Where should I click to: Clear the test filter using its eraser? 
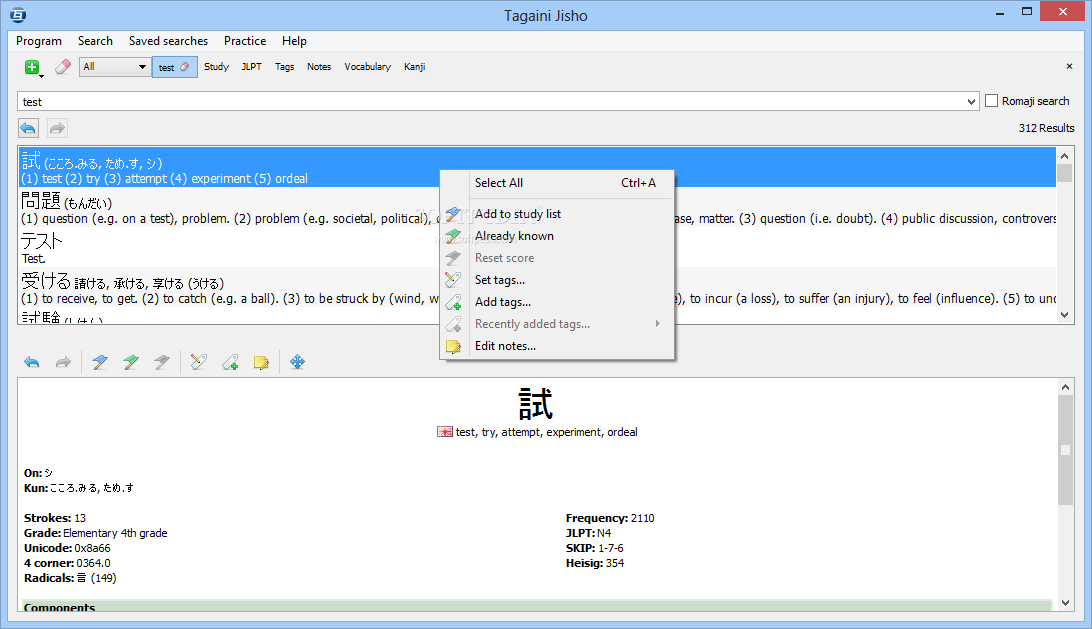[x=185, y=67]
